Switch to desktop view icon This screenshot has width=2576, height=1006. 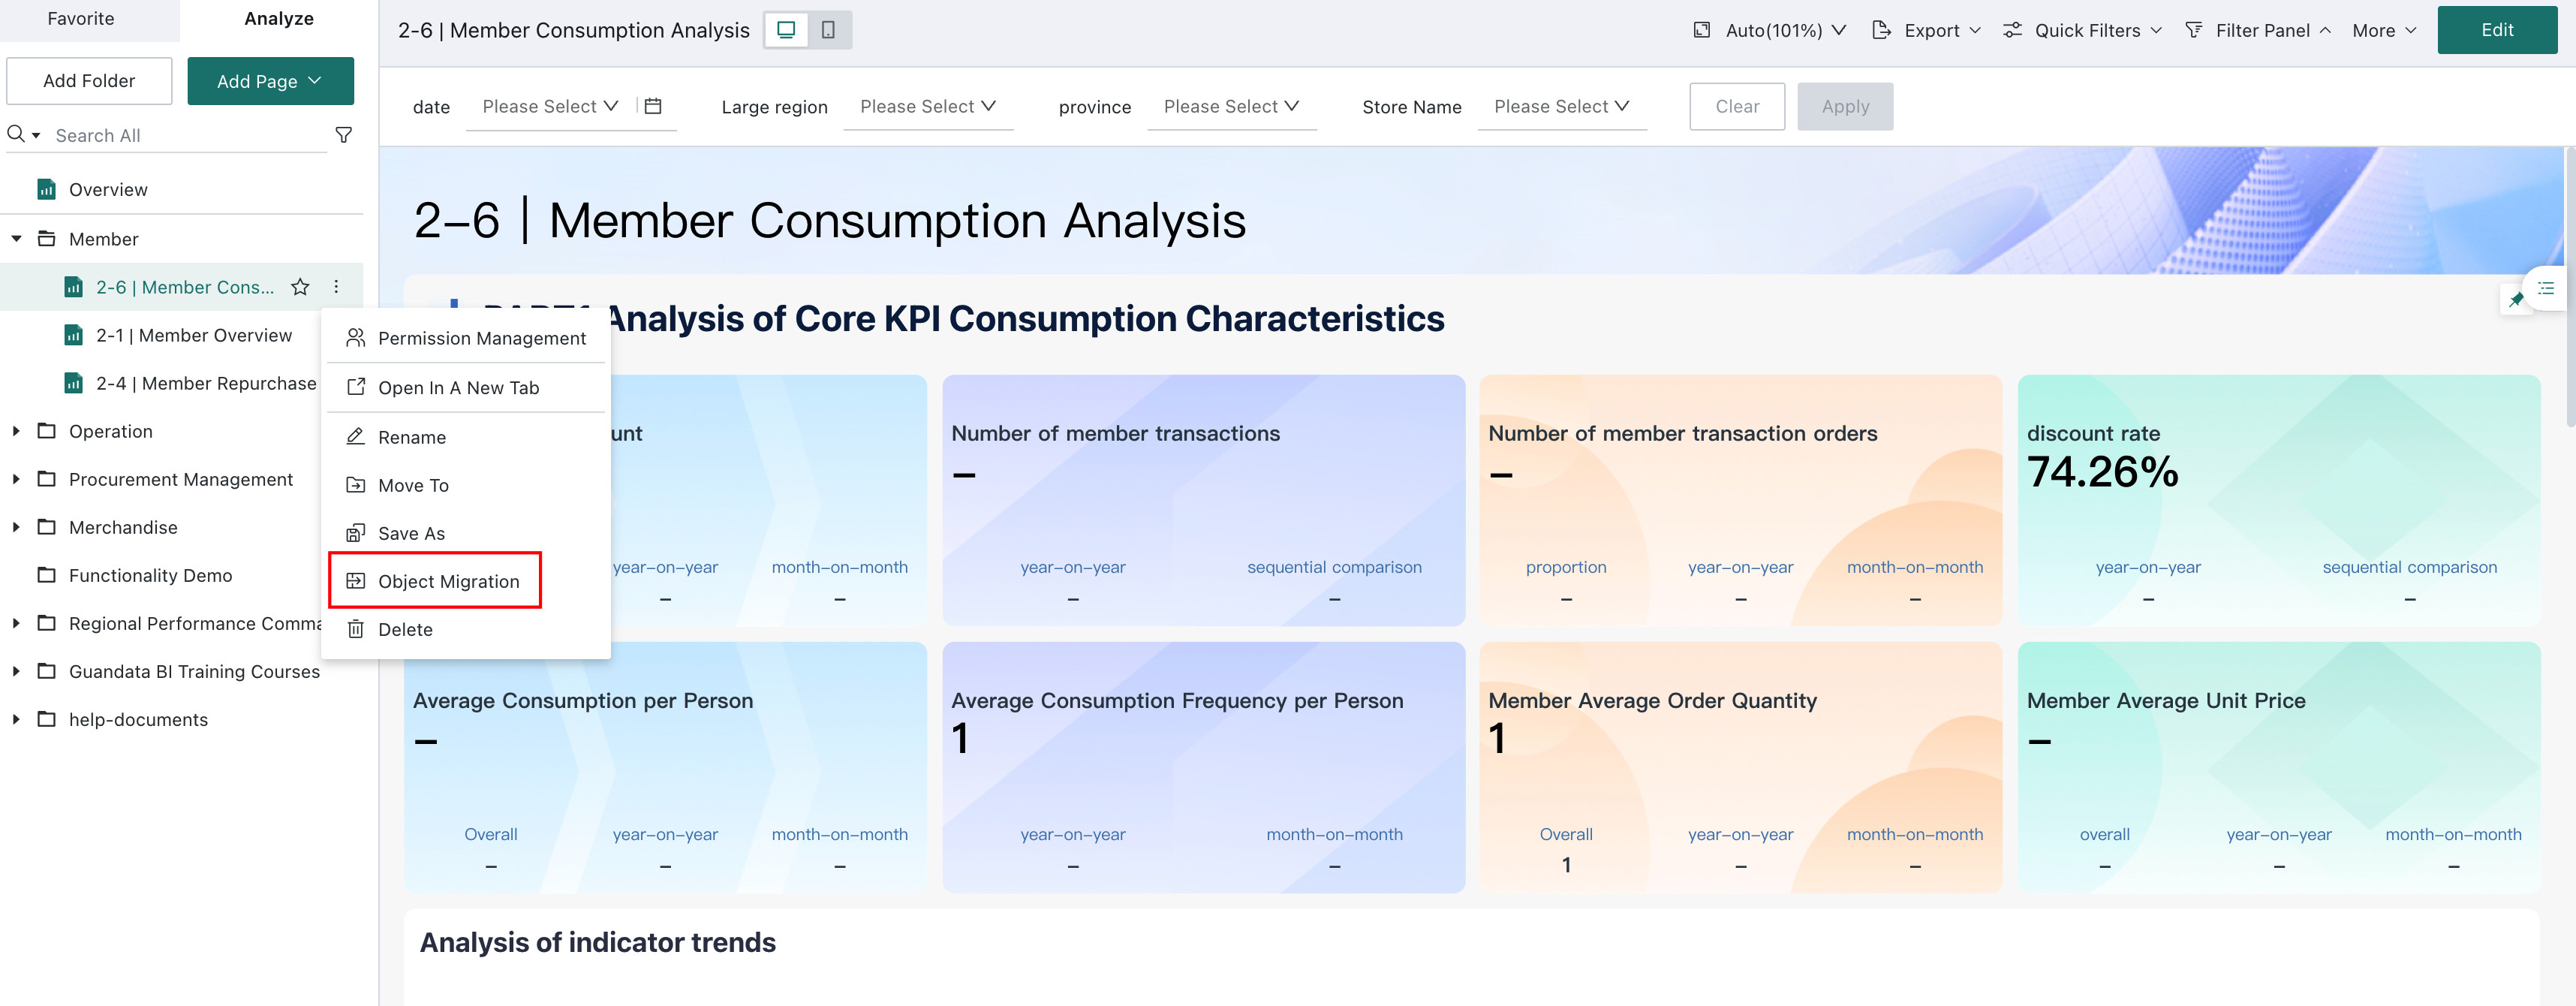(x=786, y=30)
